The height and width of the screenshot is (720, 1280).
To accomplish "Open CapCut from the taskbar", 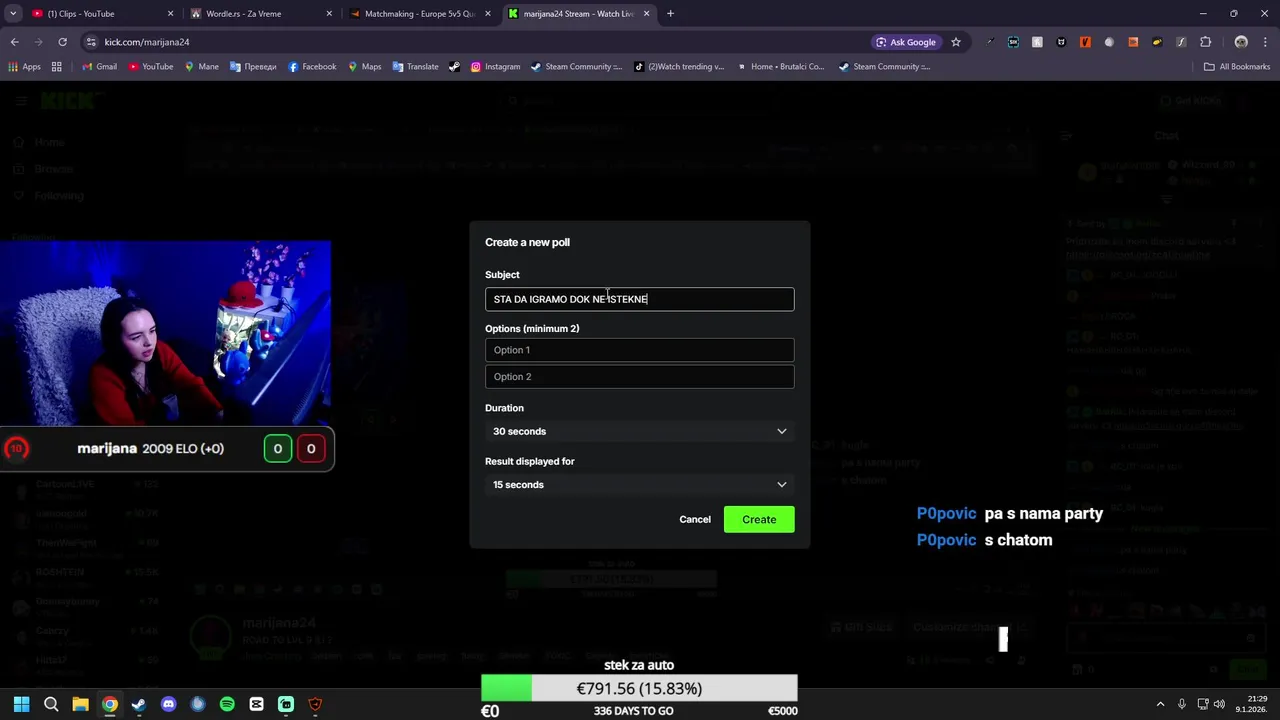I will coord(256,704).
